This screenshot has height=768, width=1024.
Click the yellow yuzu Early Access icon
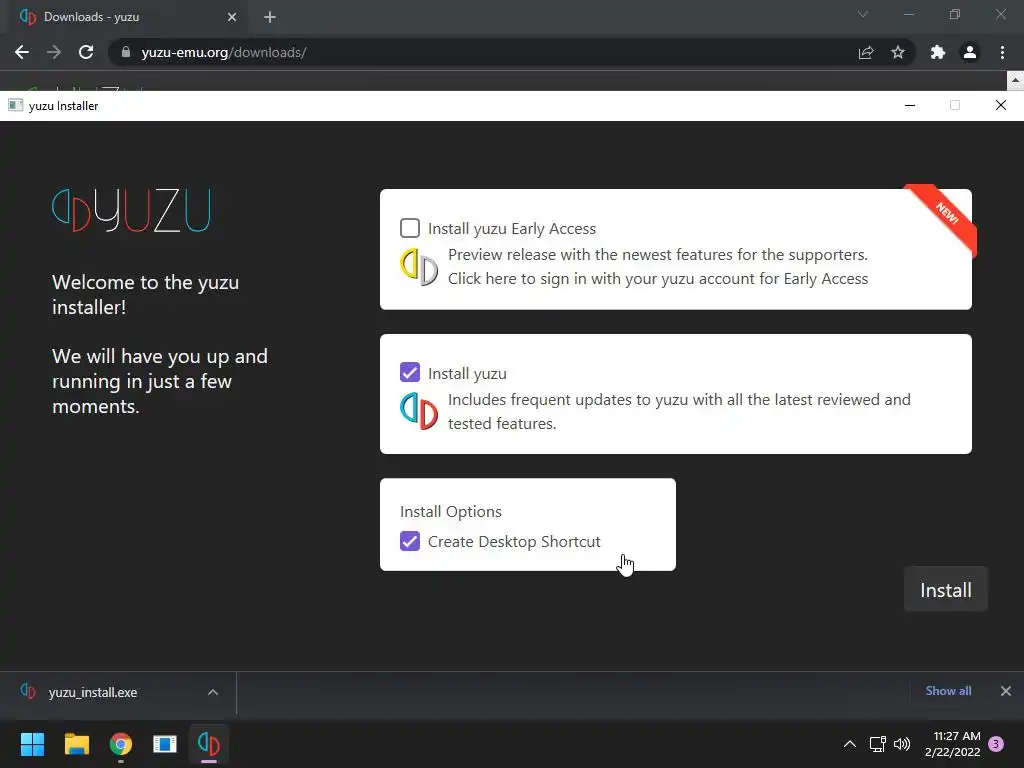tap(419, 266)
